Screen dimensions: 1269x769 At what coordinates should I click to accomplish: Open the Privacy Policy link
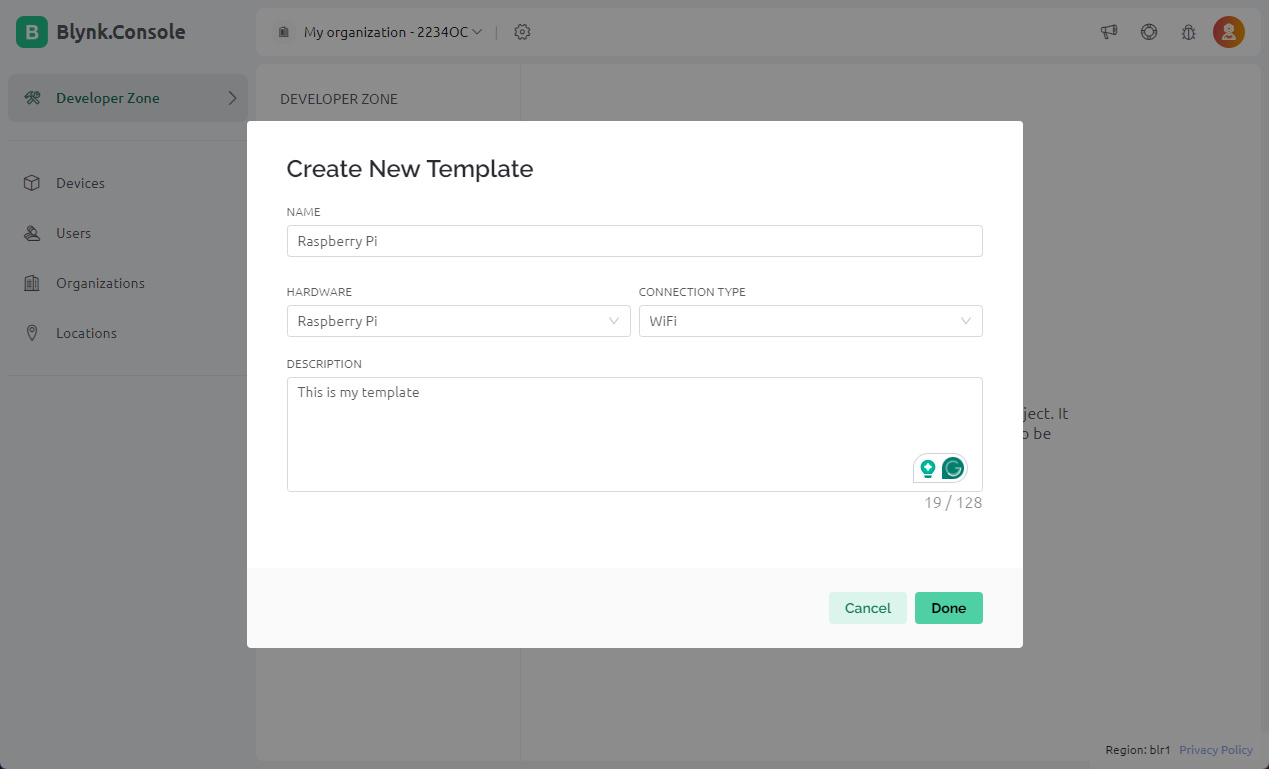1216,750
